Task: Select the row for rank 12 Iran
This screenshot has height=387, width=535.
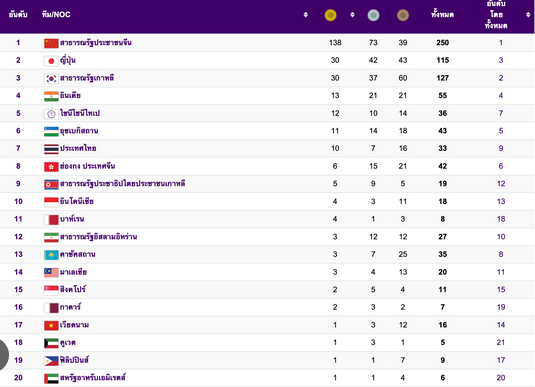Action: (267, 237)
